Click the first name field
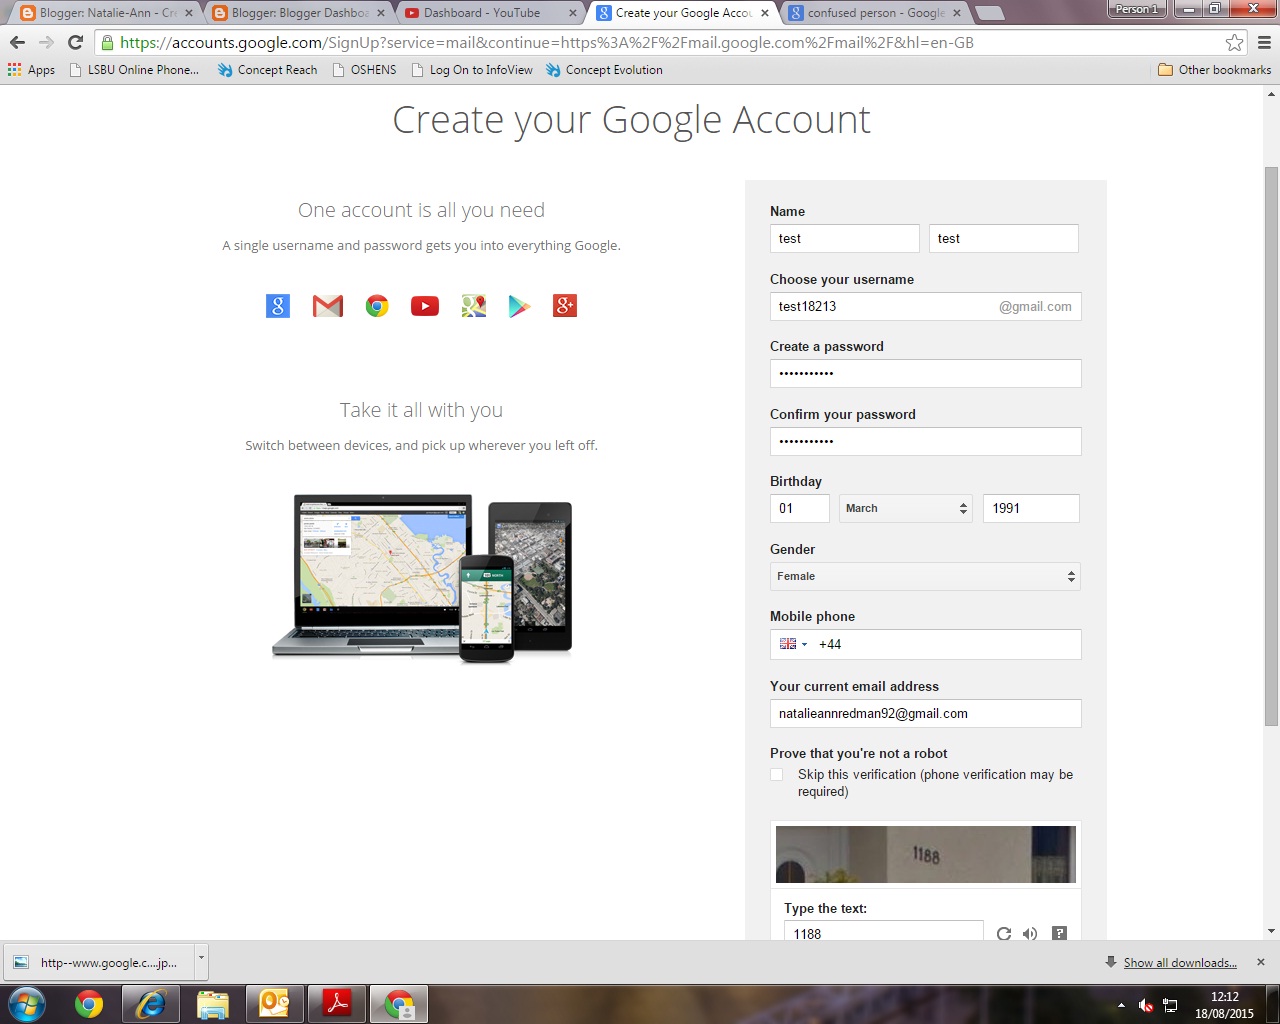The image size is (1280, 1024). (844, 238)
